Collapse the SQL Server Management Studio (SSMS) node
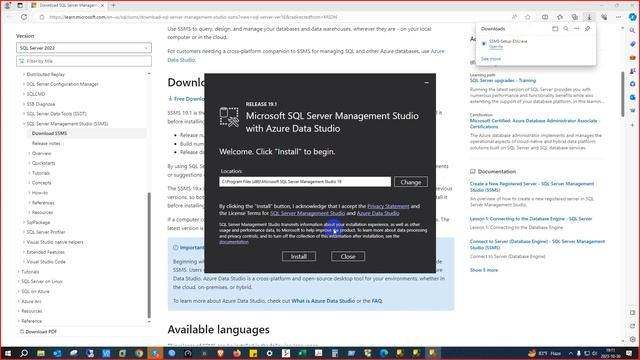 24,124
